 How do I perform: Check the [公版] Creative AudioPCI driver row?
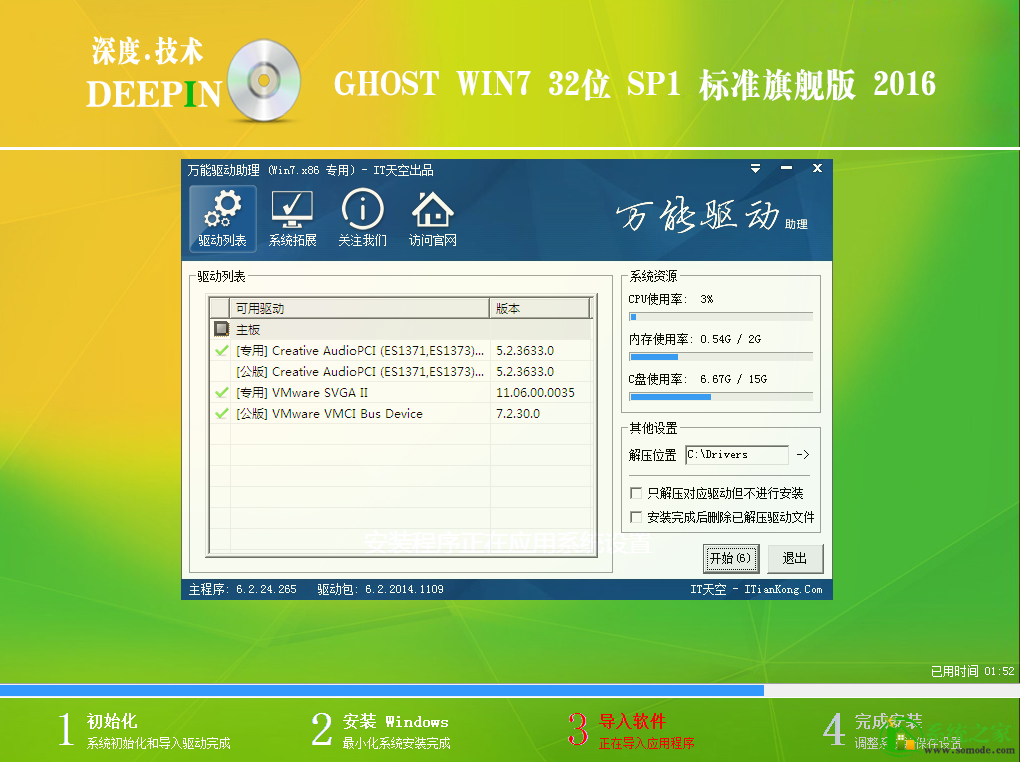401,372
